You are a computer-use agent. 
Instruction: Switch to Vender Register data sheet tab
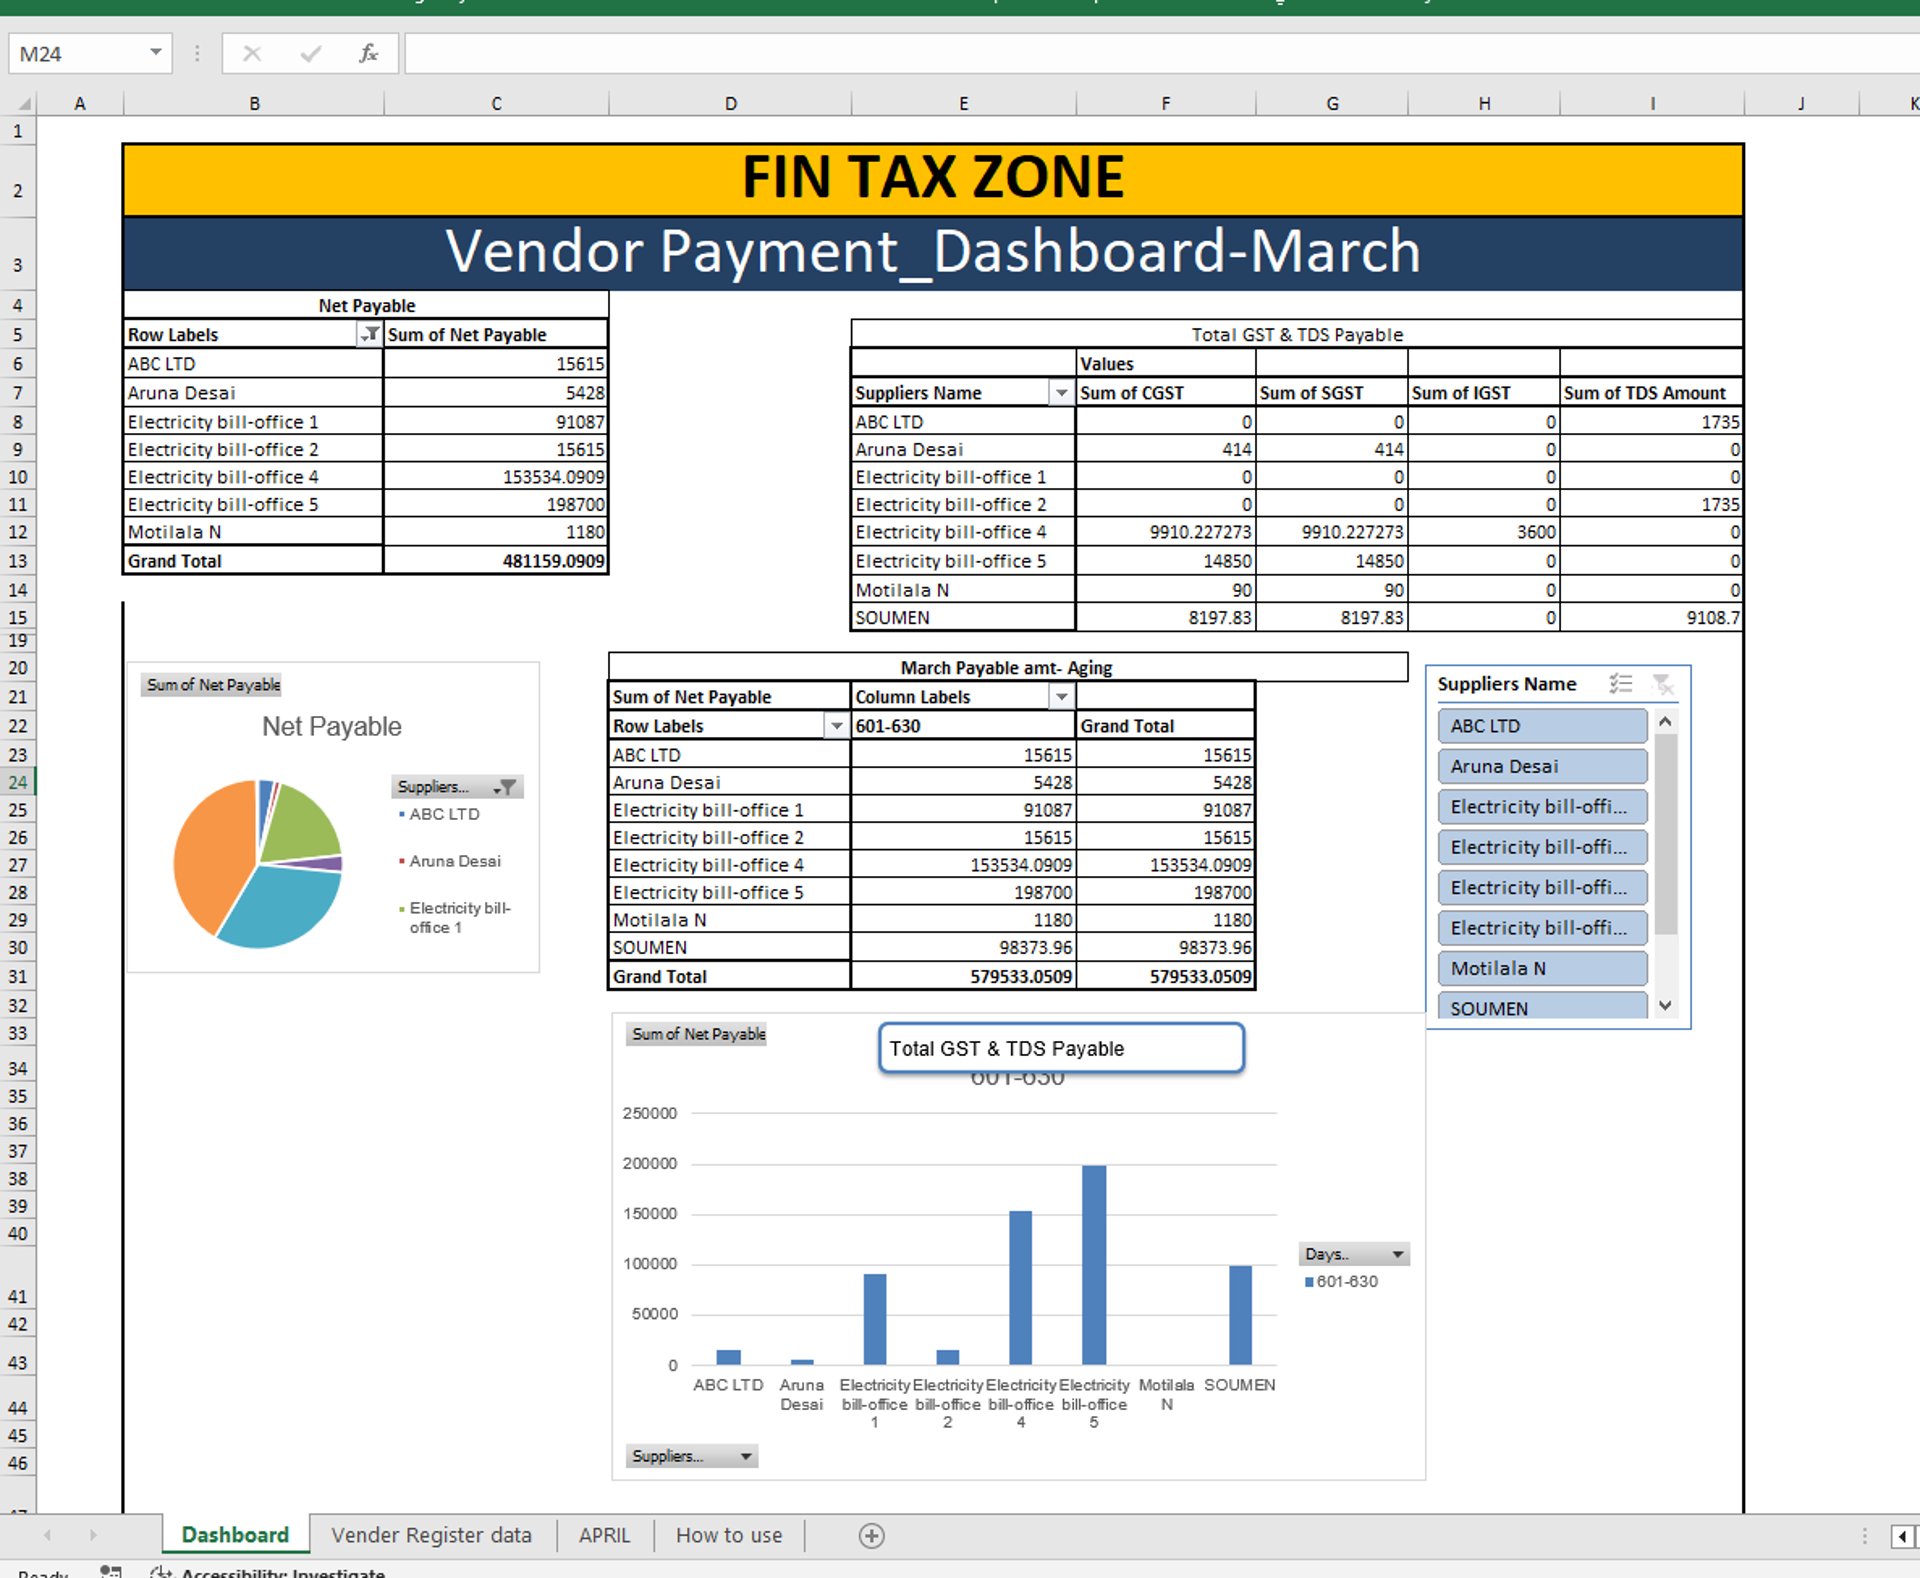pos(431,1535)
